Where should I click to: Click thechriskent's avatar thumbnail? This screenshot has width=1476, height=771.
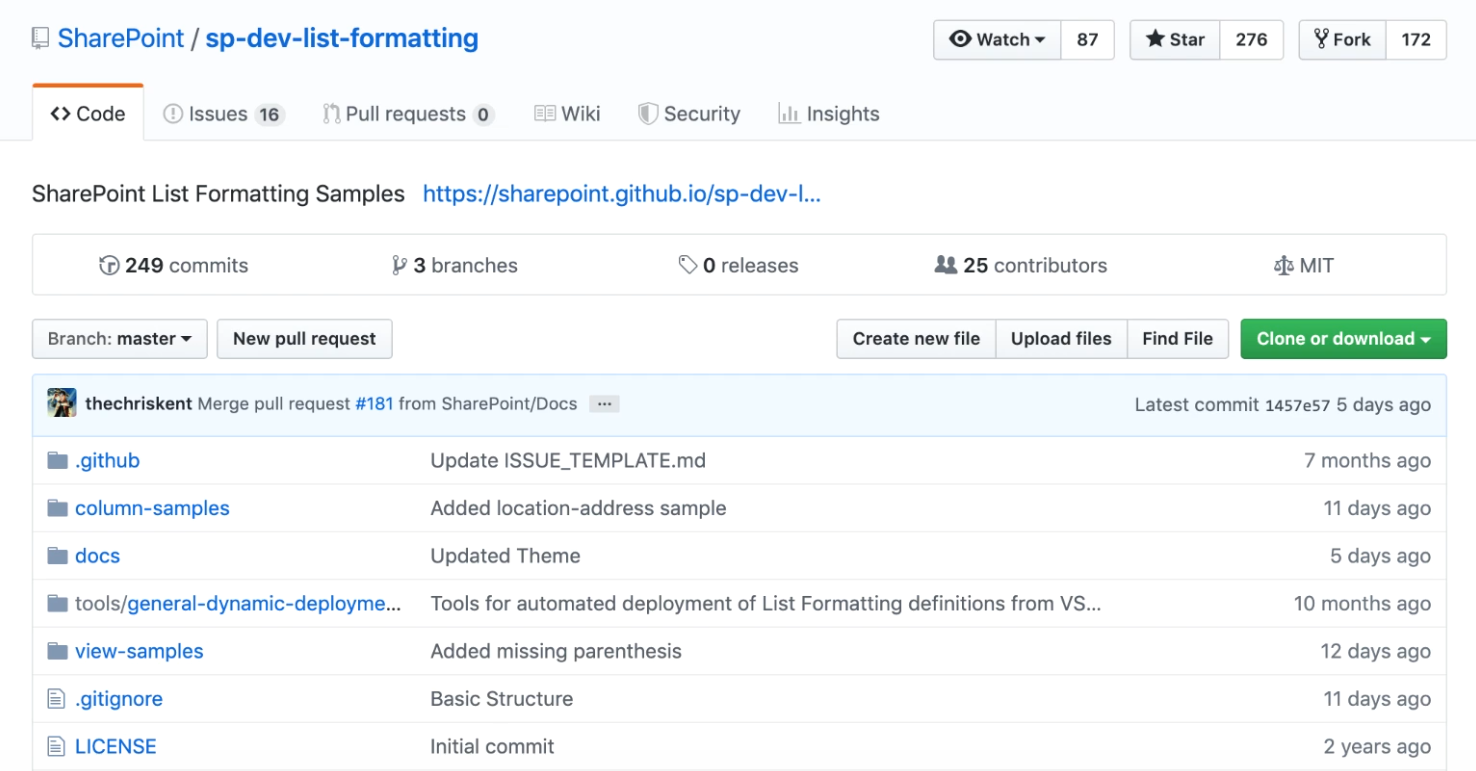62,404
